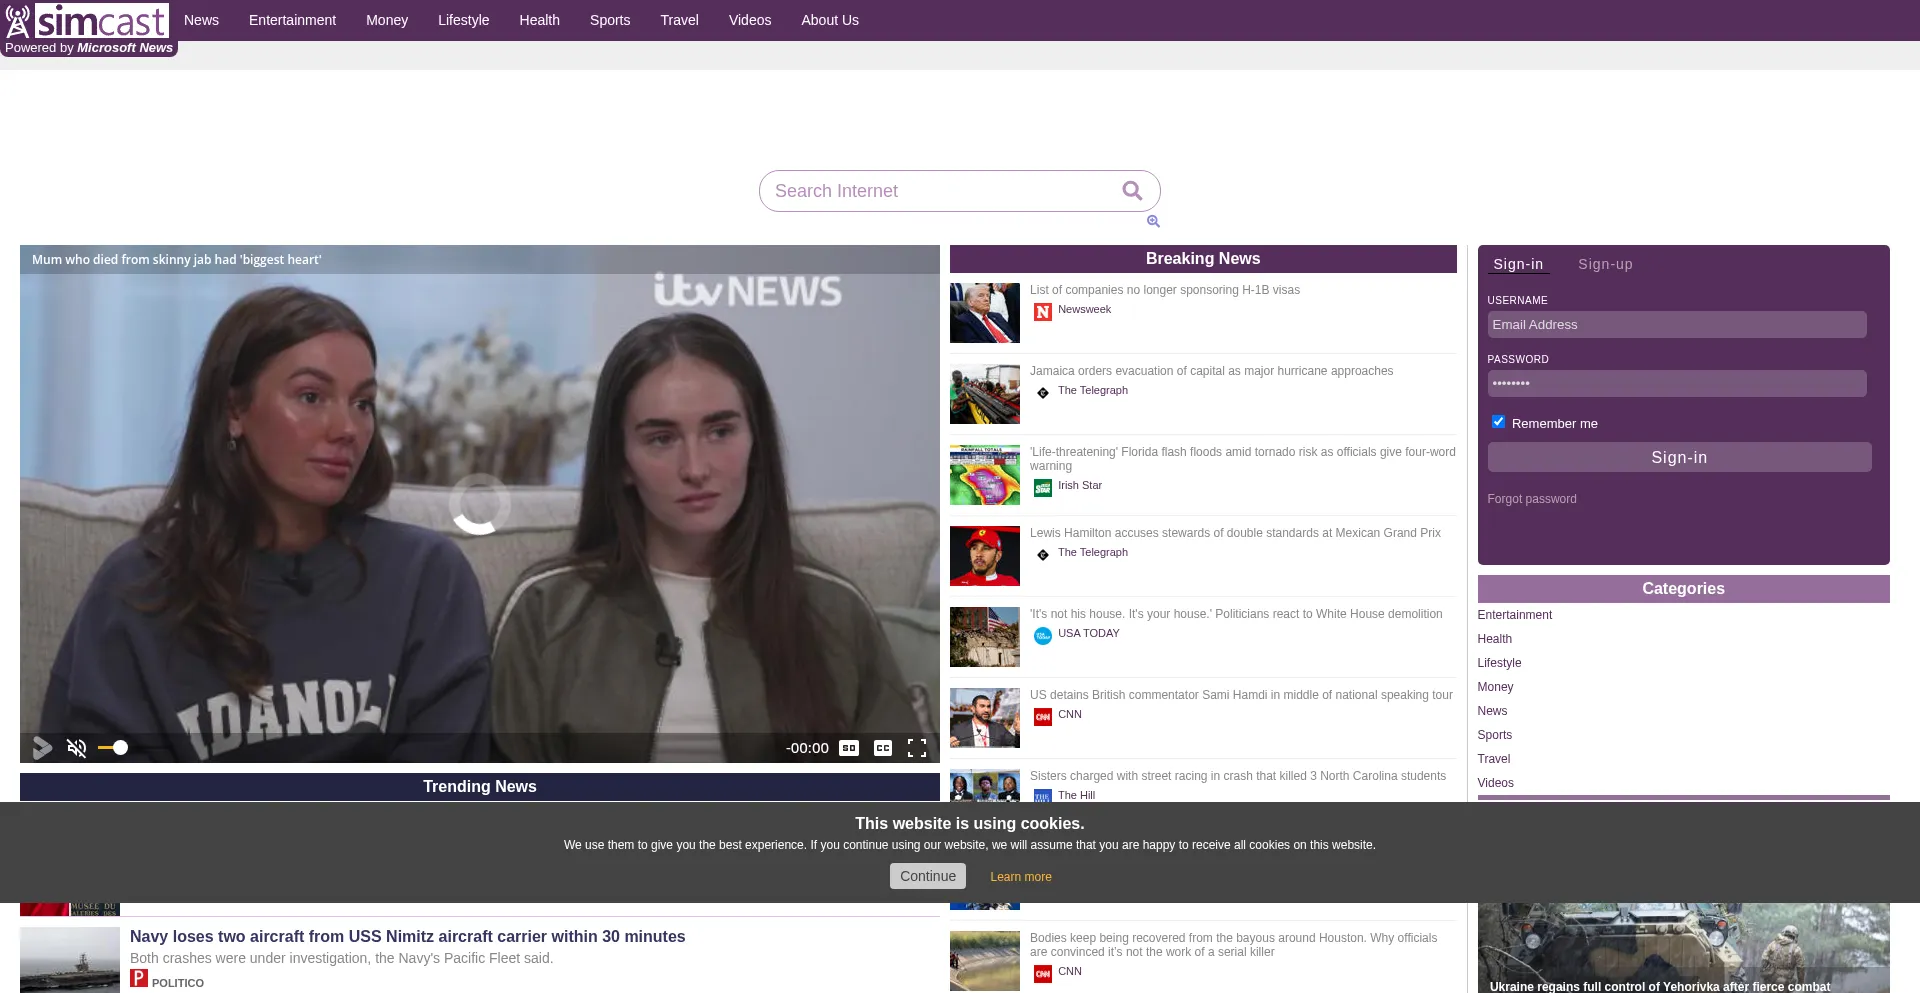Screen dimensions: 1920x993
Task: Click the search magnifier icon
Action: pyautogui.click(x=1132, y=191)
